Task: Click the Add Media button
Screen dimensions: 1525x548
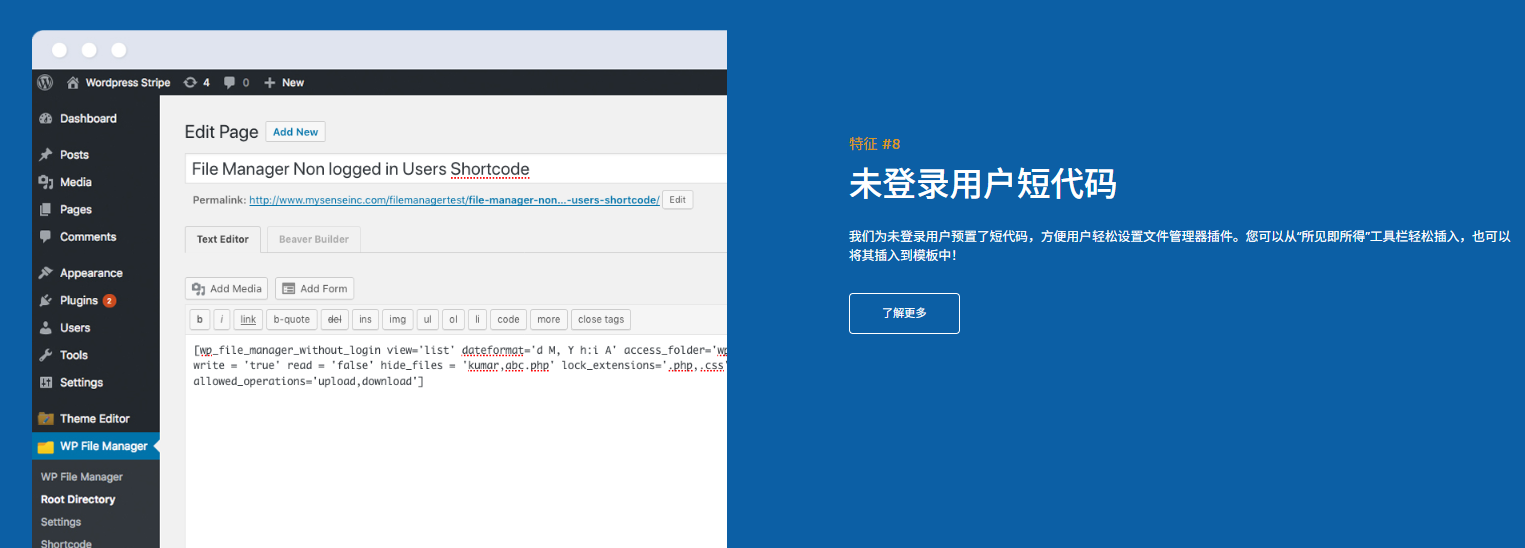Action: coord(227,289)
